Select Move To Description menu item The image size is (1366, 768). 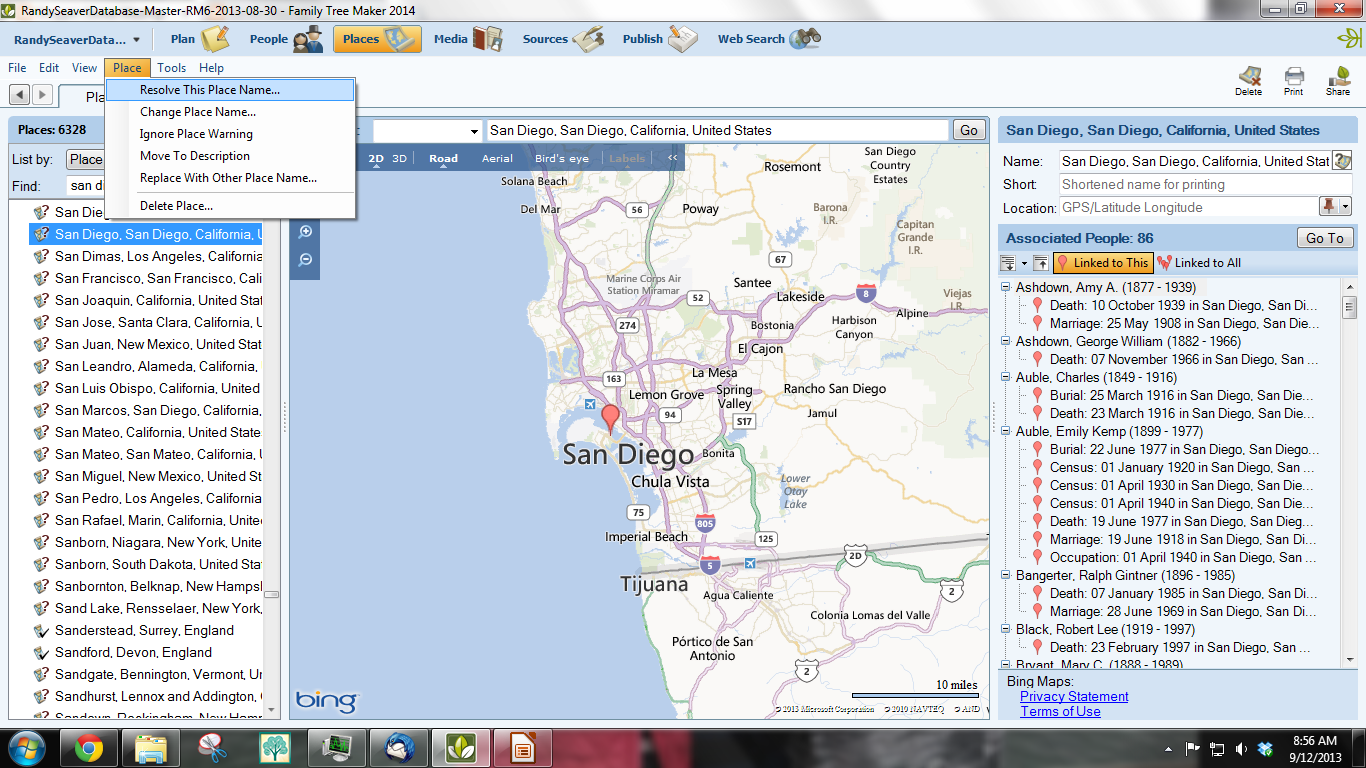(x=231, y=156)
